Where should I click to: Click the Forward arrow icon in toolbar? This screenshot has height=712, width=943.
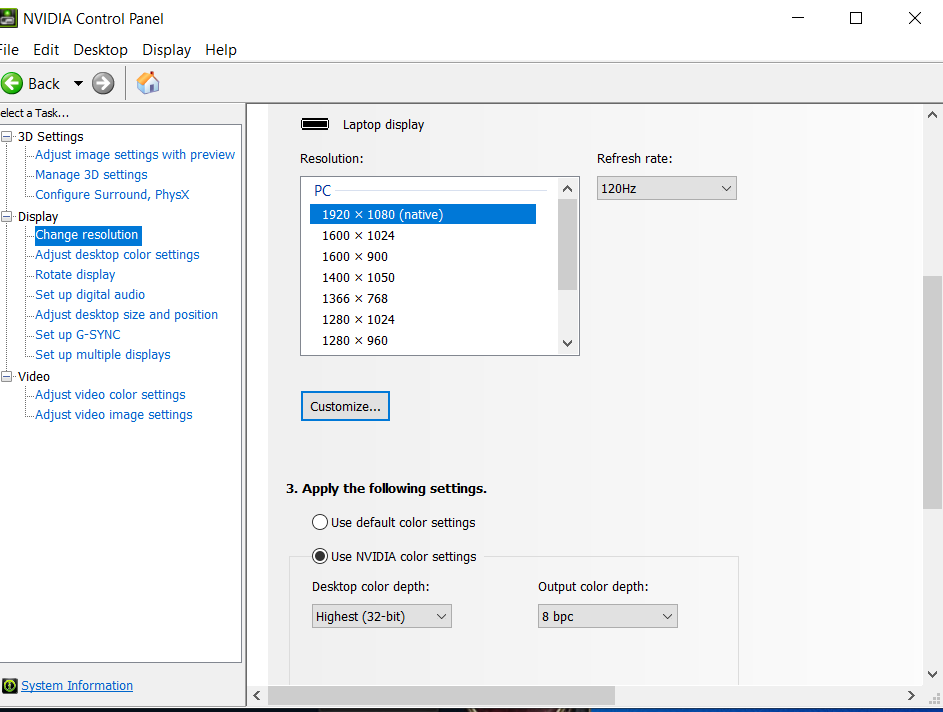[103, 84]
